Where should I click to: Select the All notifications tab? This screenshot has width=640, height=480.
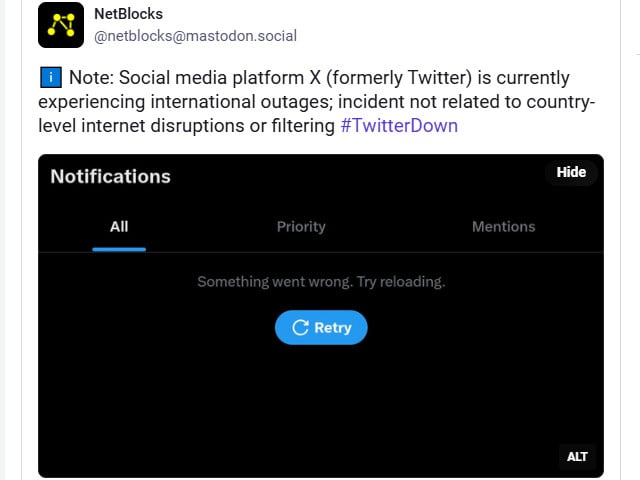(119, 227)
